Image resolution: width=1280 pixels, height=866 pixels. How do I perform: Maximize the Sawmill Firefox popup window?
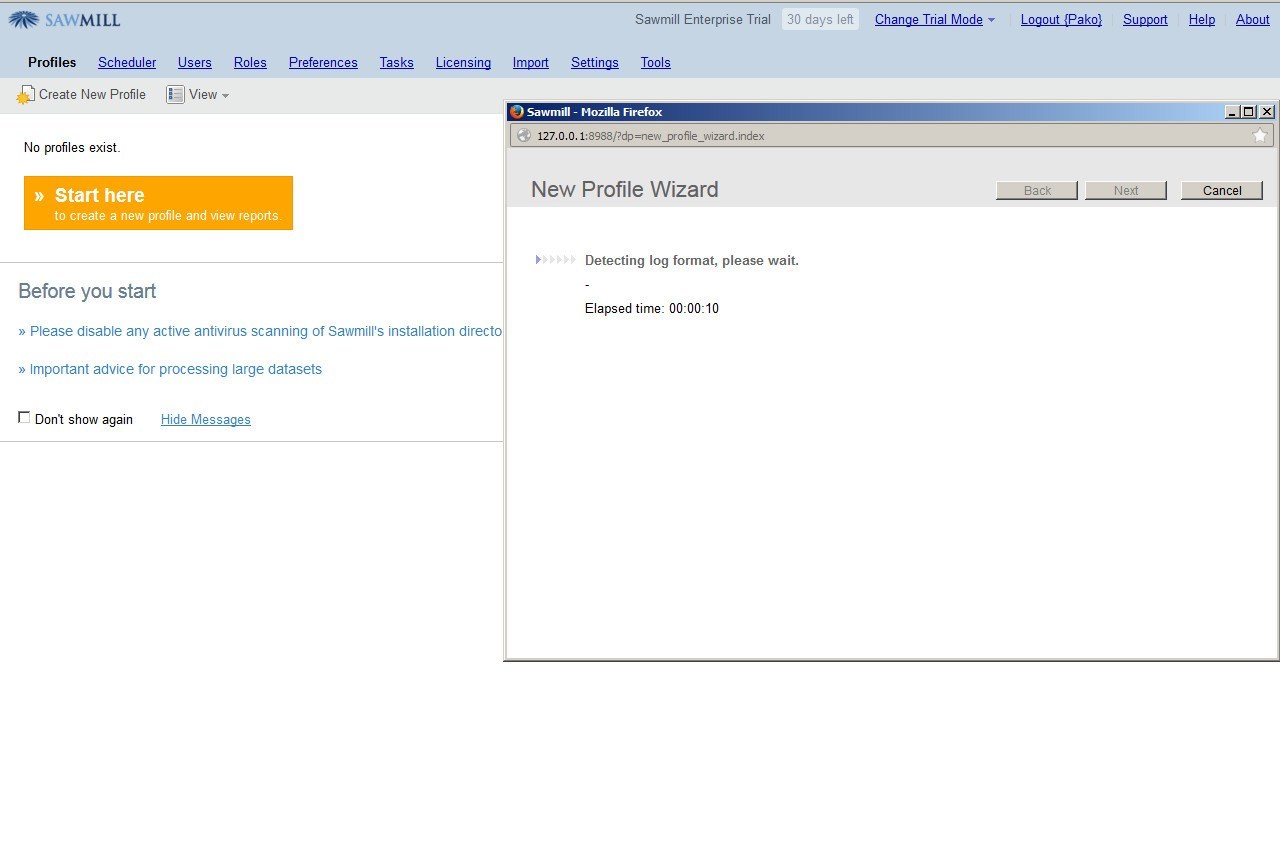pos(1249,112)
